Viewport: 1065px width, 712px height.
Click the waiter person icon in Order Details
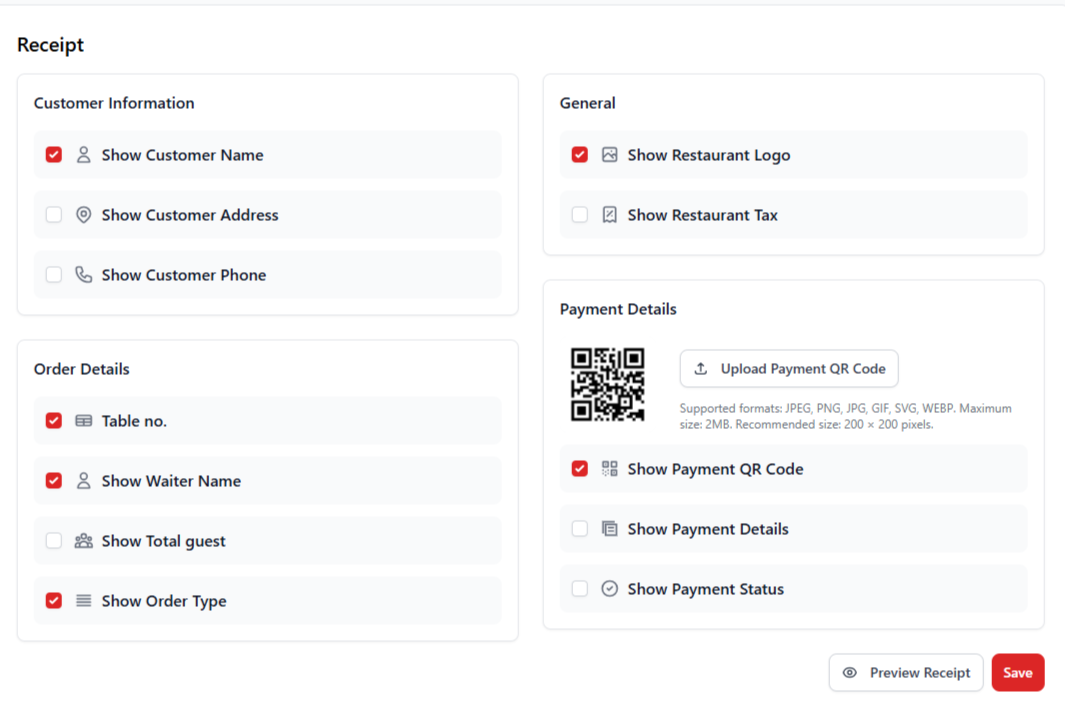(83, 481)
